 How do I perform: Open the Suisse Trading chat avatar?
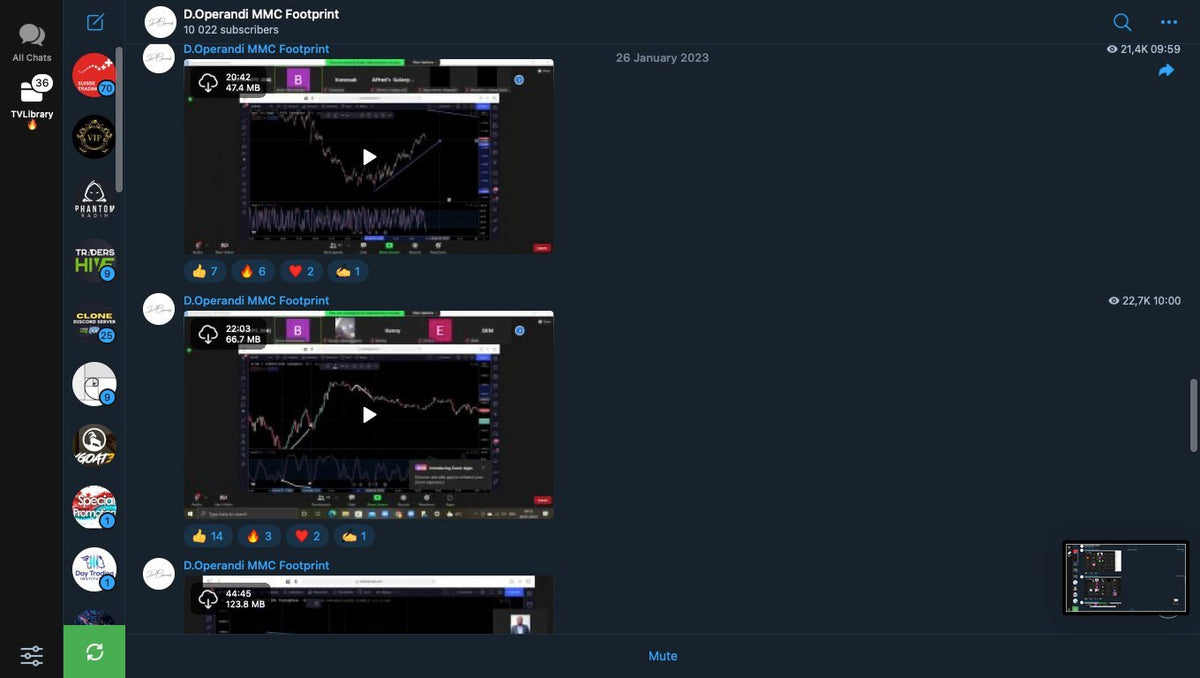click(x=94, y=75)
